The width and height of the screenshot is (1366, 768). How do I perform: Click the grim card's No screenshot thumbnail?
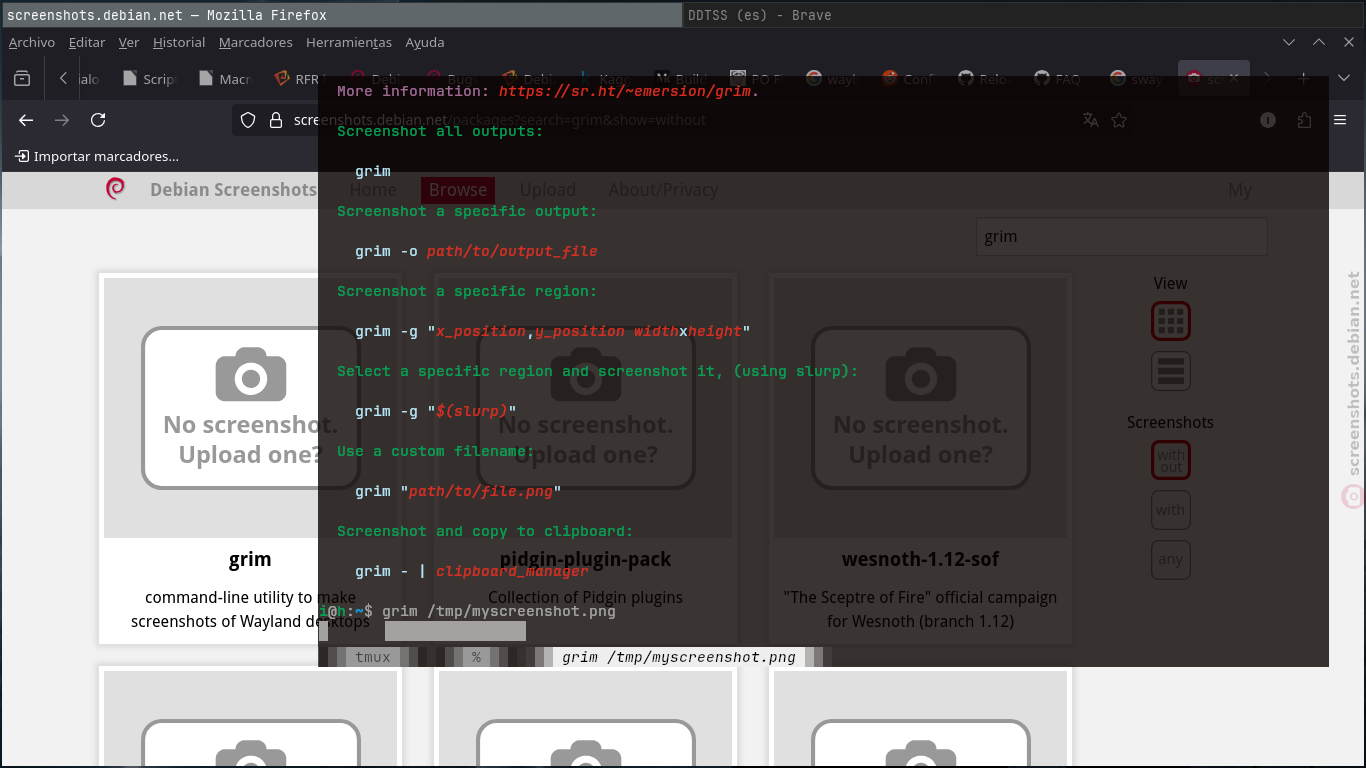(250, 408)
